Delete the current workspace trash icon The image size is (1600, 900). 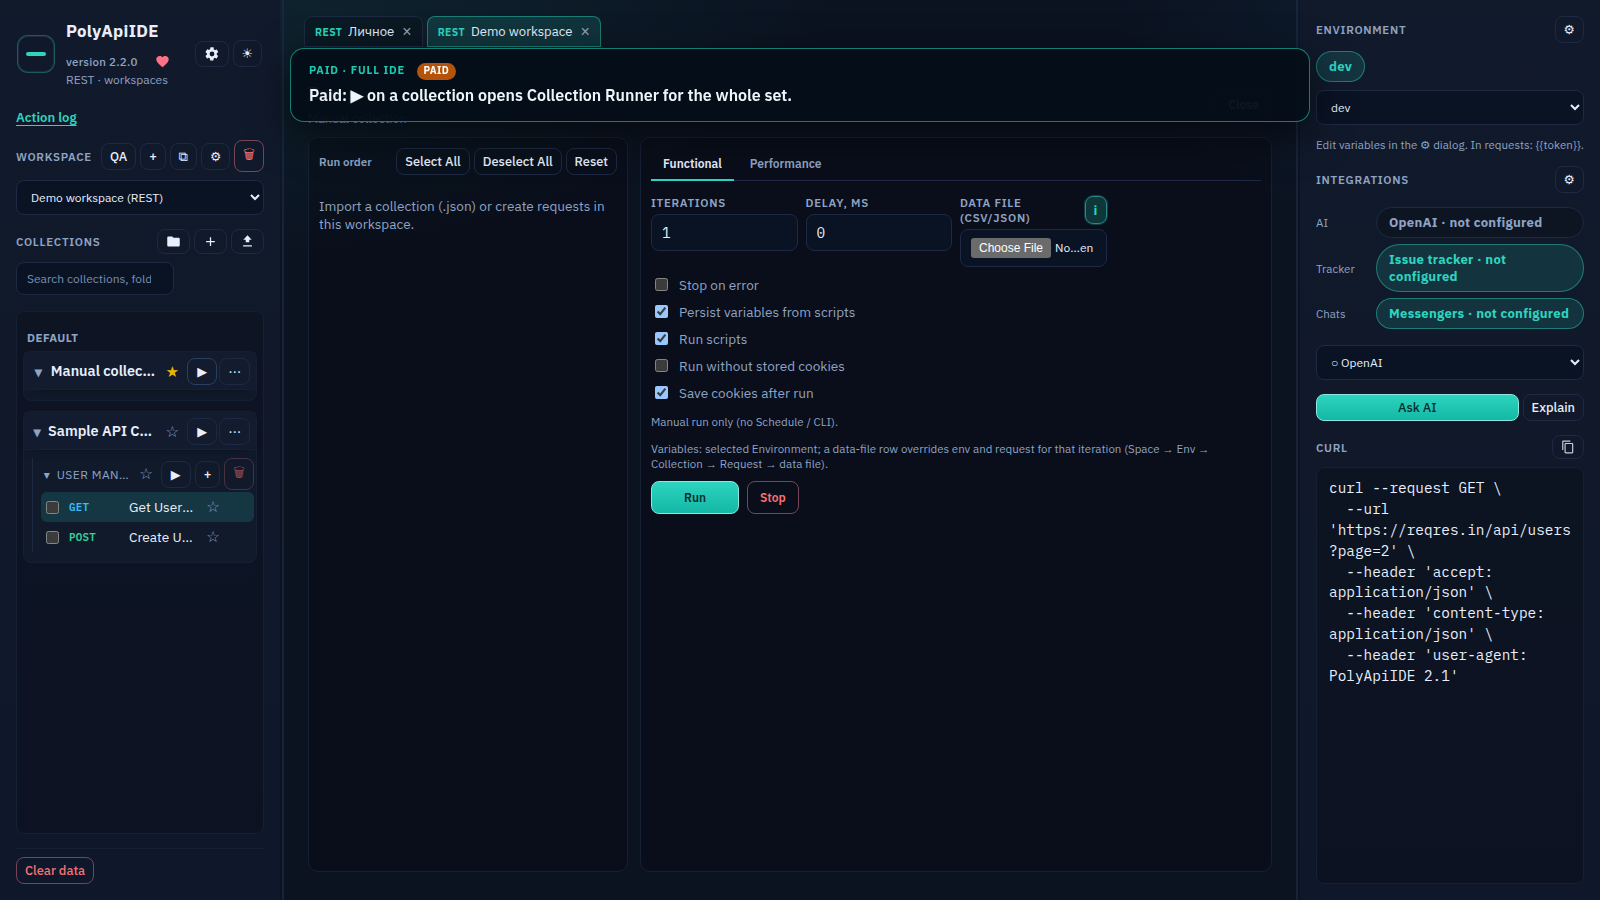249,156
